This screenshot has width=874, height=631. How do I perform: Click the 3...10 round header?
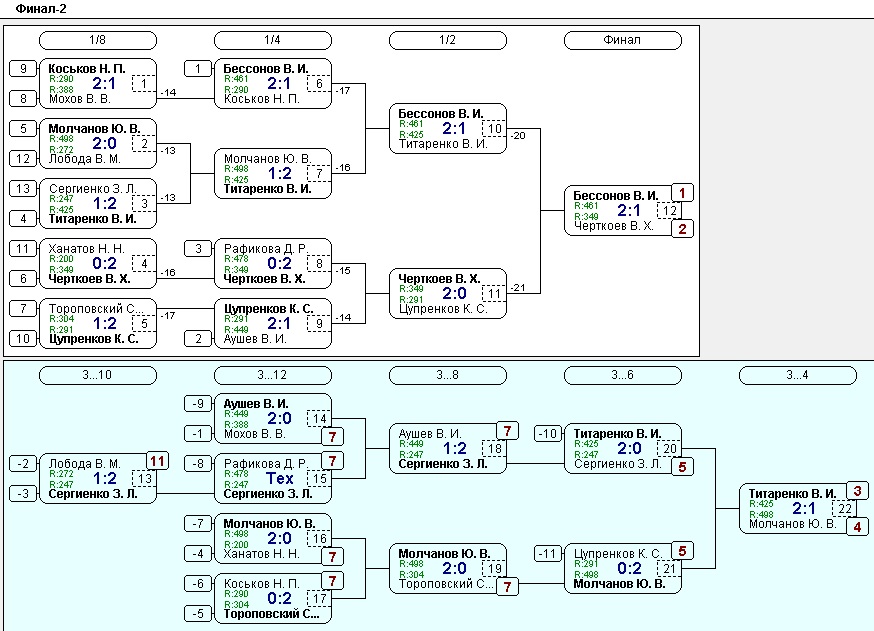[98, 375]
